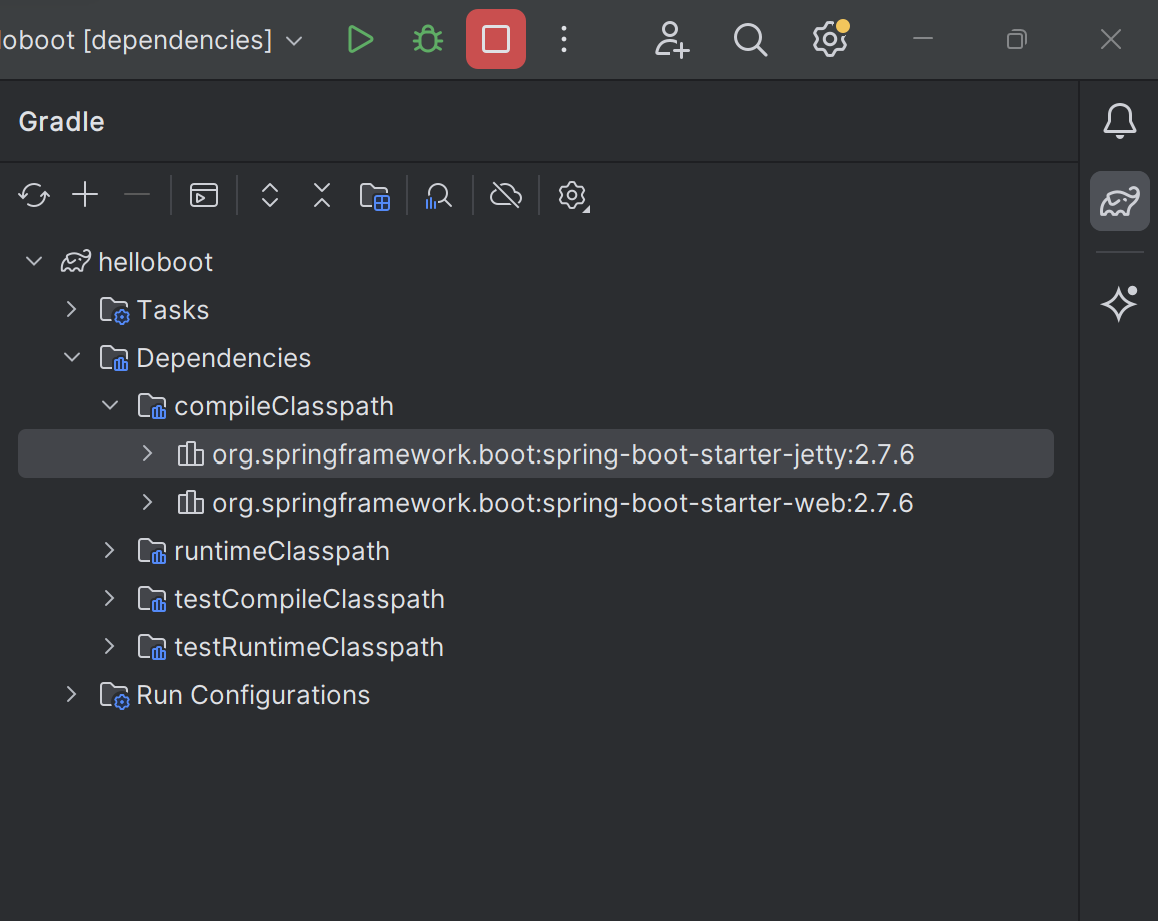The image size is (1158, 922).
Task: Select the compileClasspath tree item
Action: click(284, 406)
